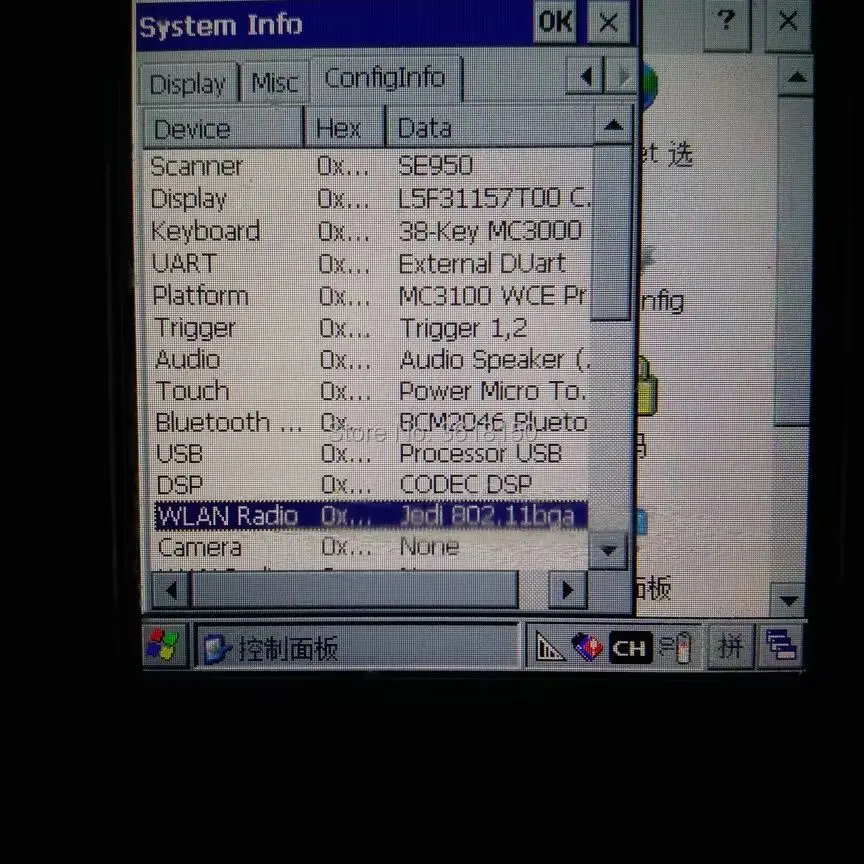
Task: Select the Trigger row
Action: click(x=369, y=328)
